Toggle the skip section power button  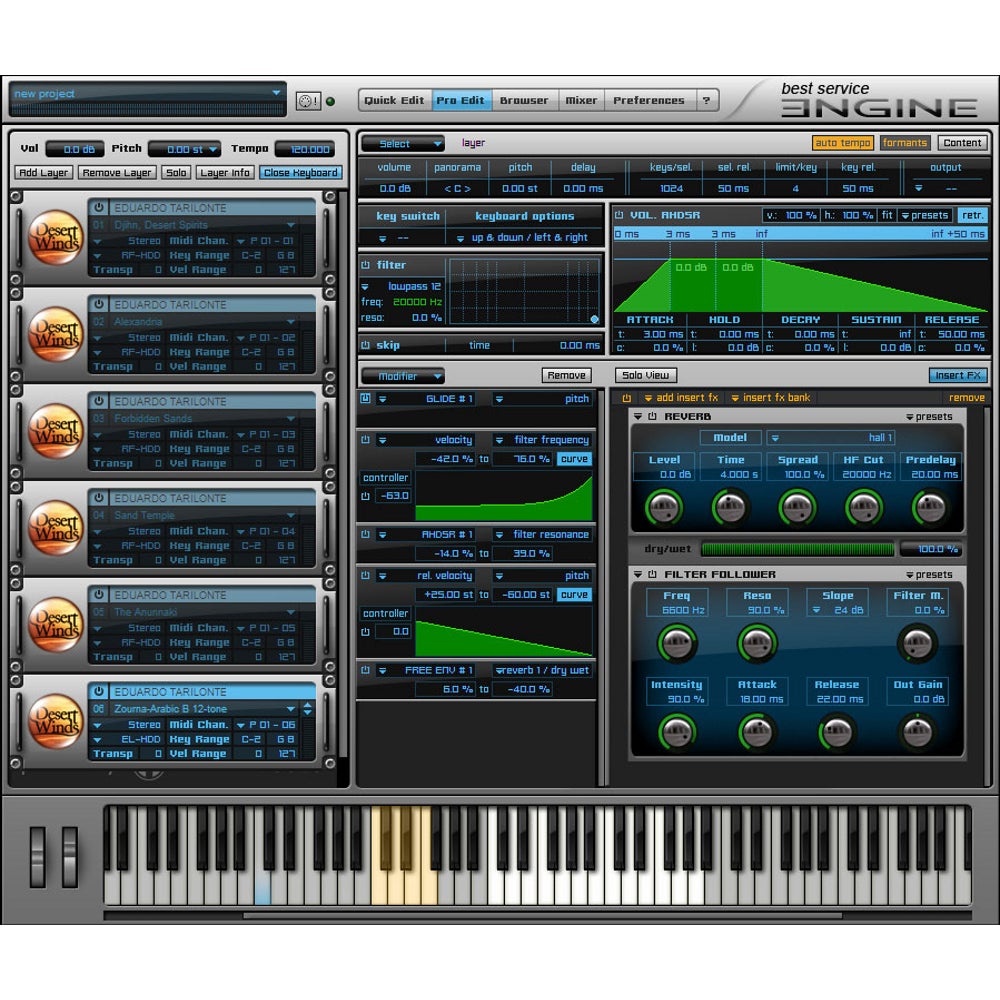coord(365,345)
